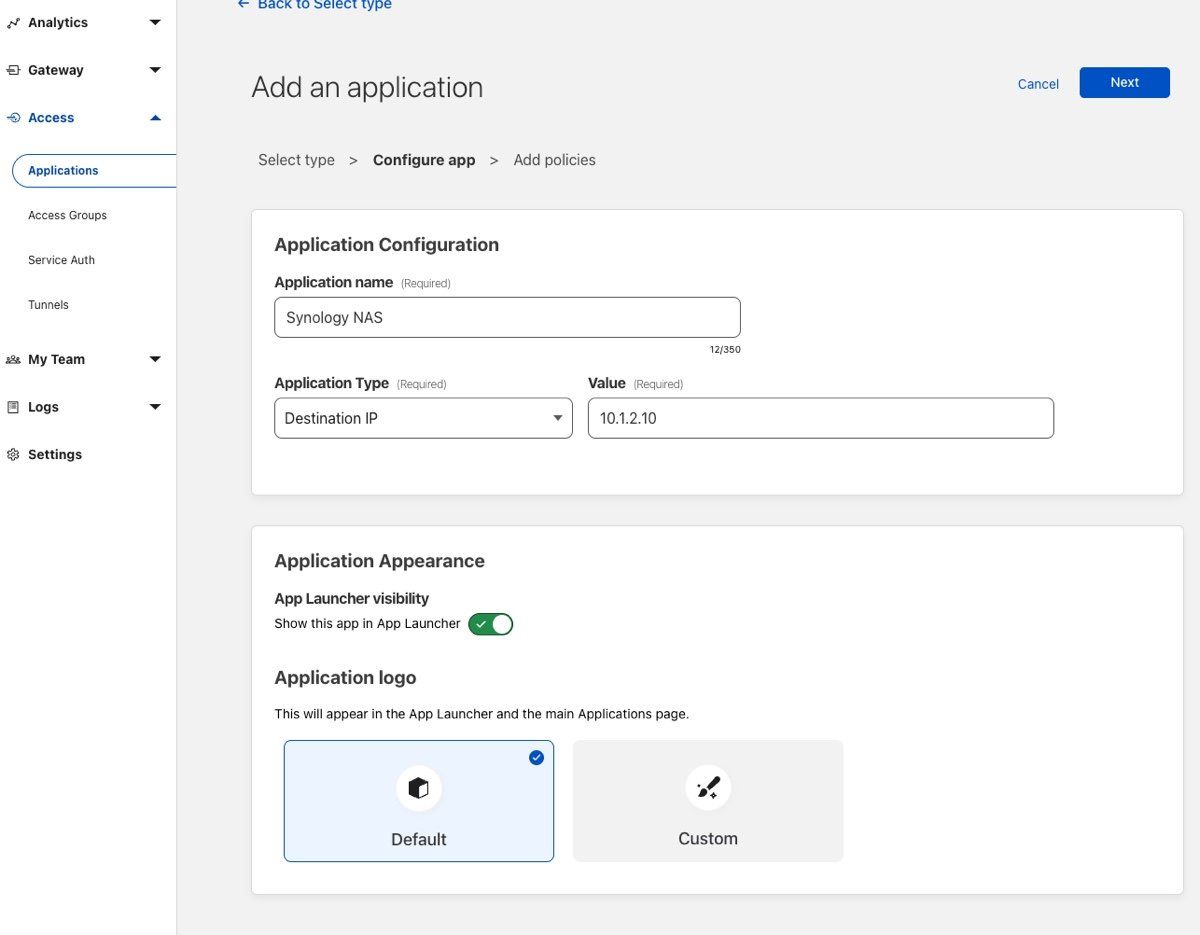1200x935 pixels.
Task: Click the Settings gear icon
Action: coord(13,455)
